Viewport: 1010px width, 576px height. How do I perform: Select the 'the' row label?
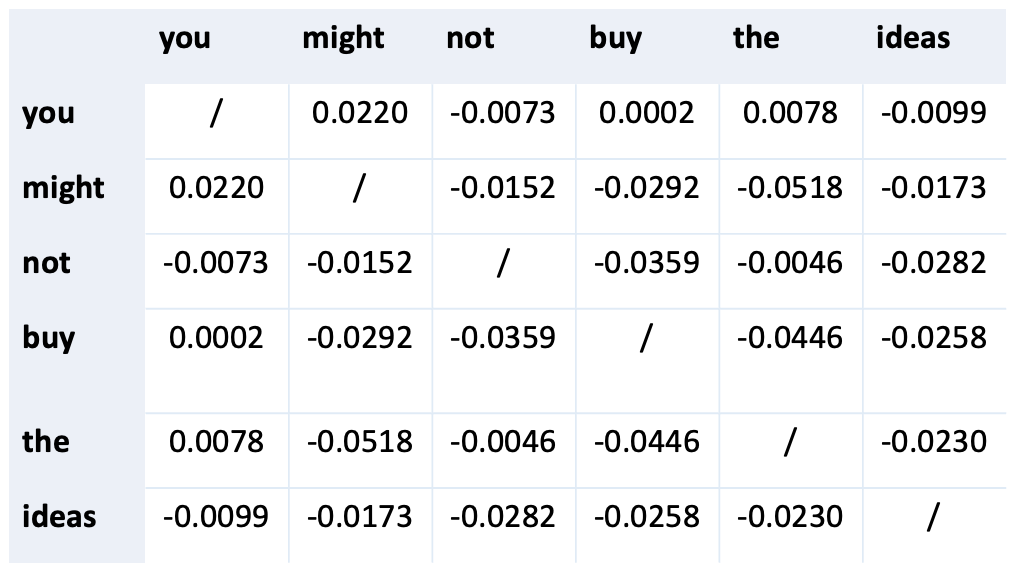click(x=46, y=441)
